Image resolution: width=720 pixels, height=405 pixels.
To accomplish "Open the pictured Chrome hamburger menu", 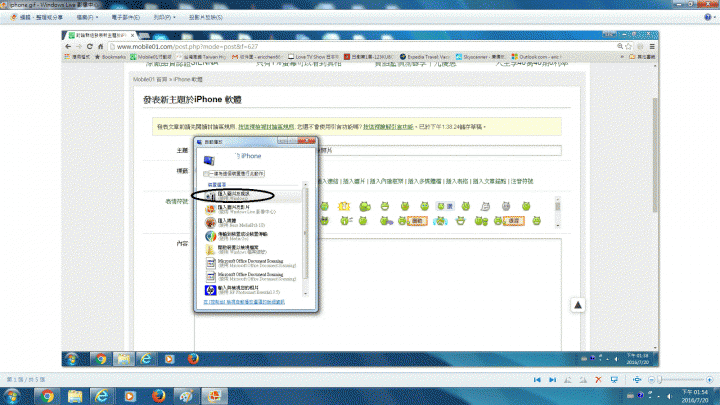I will click(x=652, y=46).
